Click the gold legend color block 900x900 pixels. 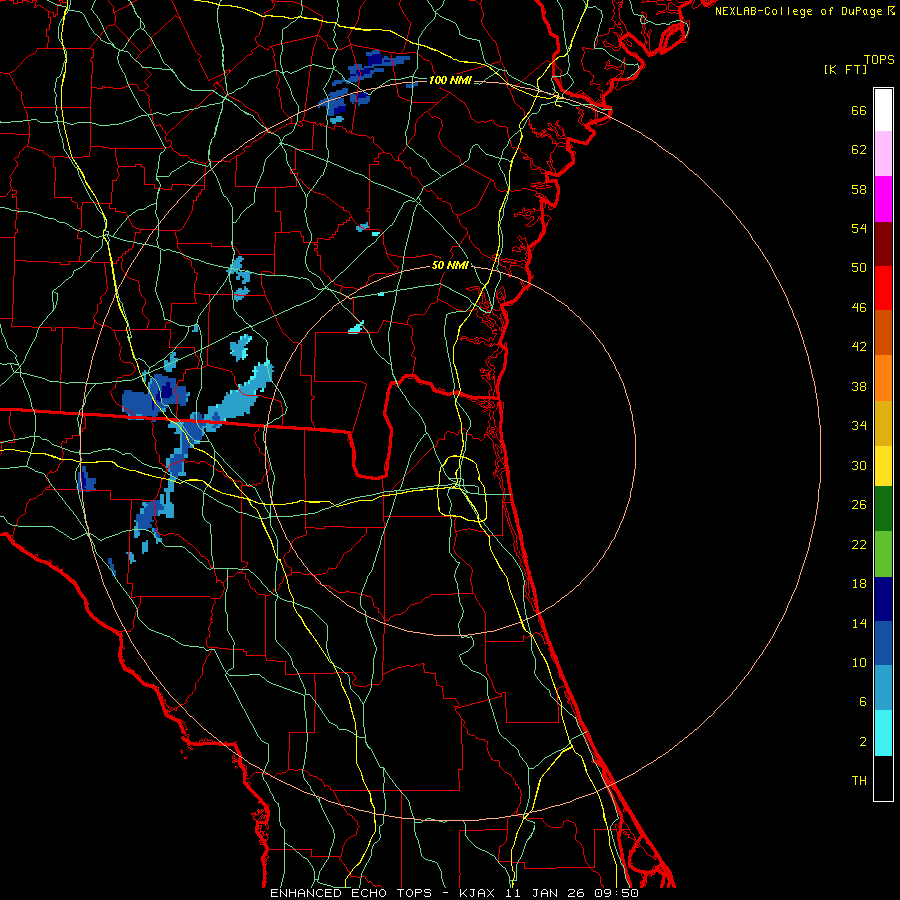pos(883,423)
